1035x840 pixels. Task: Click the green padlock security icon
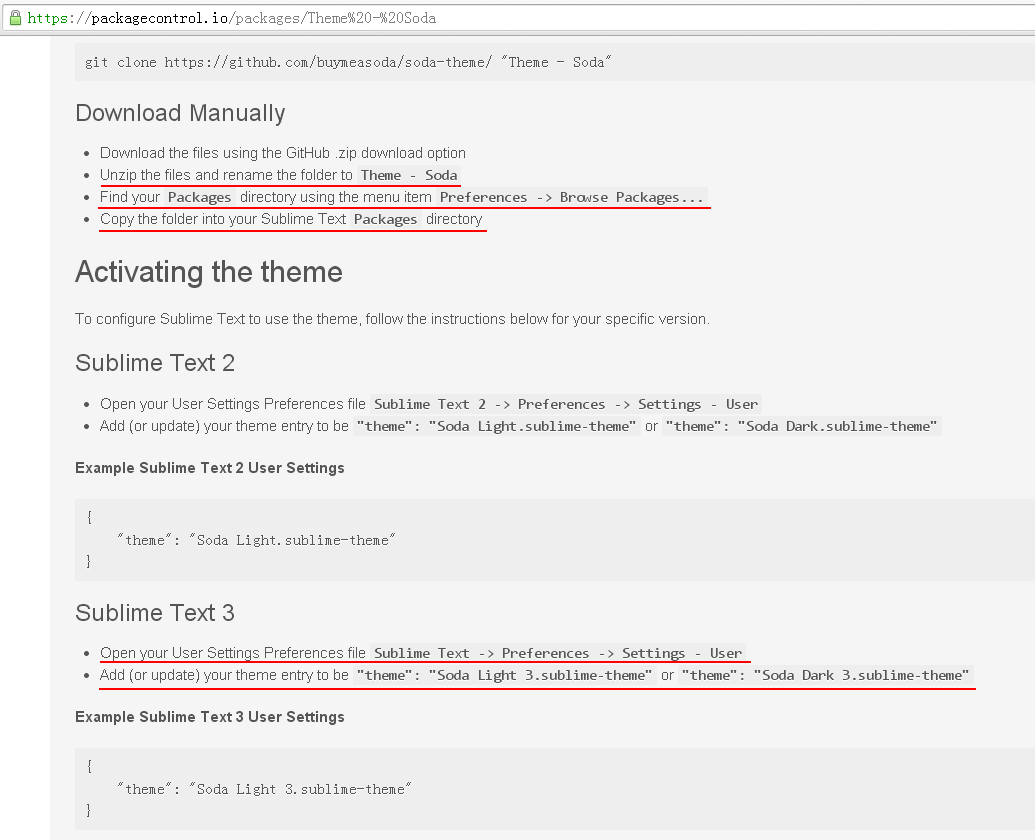point(15,18)
